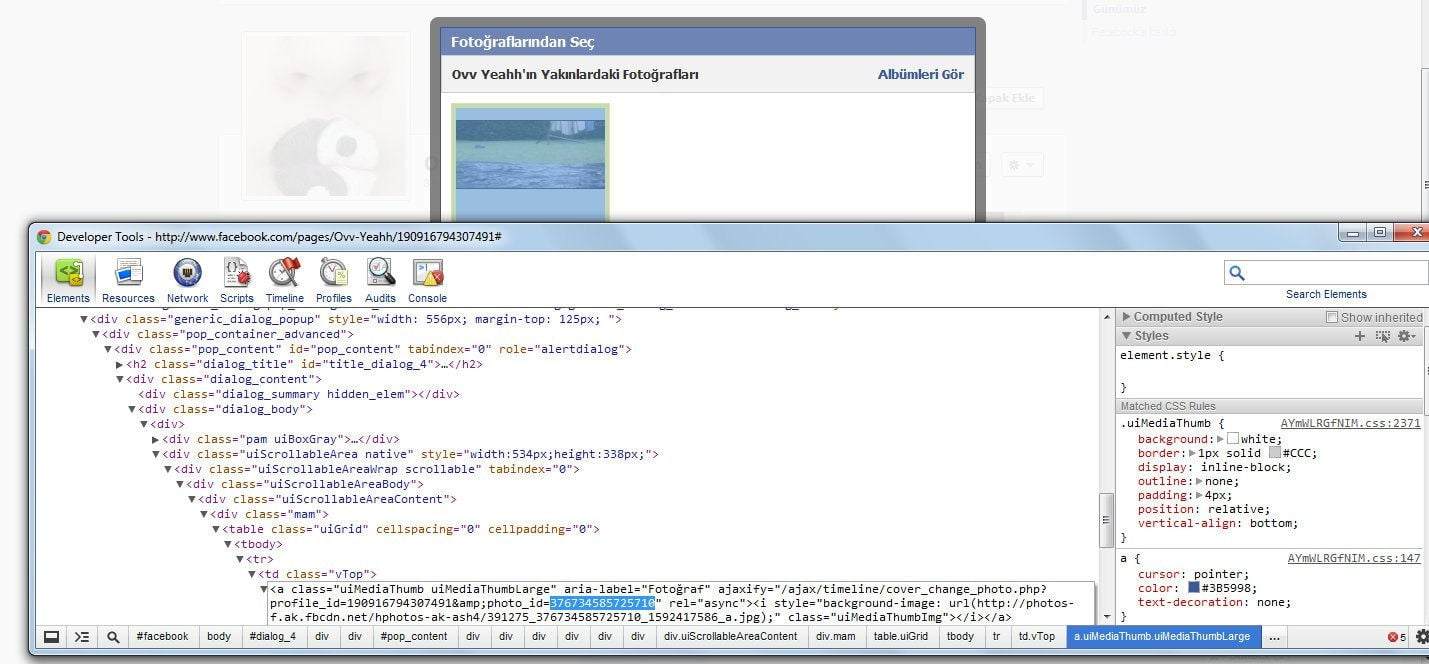Image resolution: width=1429 pixels, height=664 pixels.
Task: Open the Profiles panel
Action: pos(333,280)
